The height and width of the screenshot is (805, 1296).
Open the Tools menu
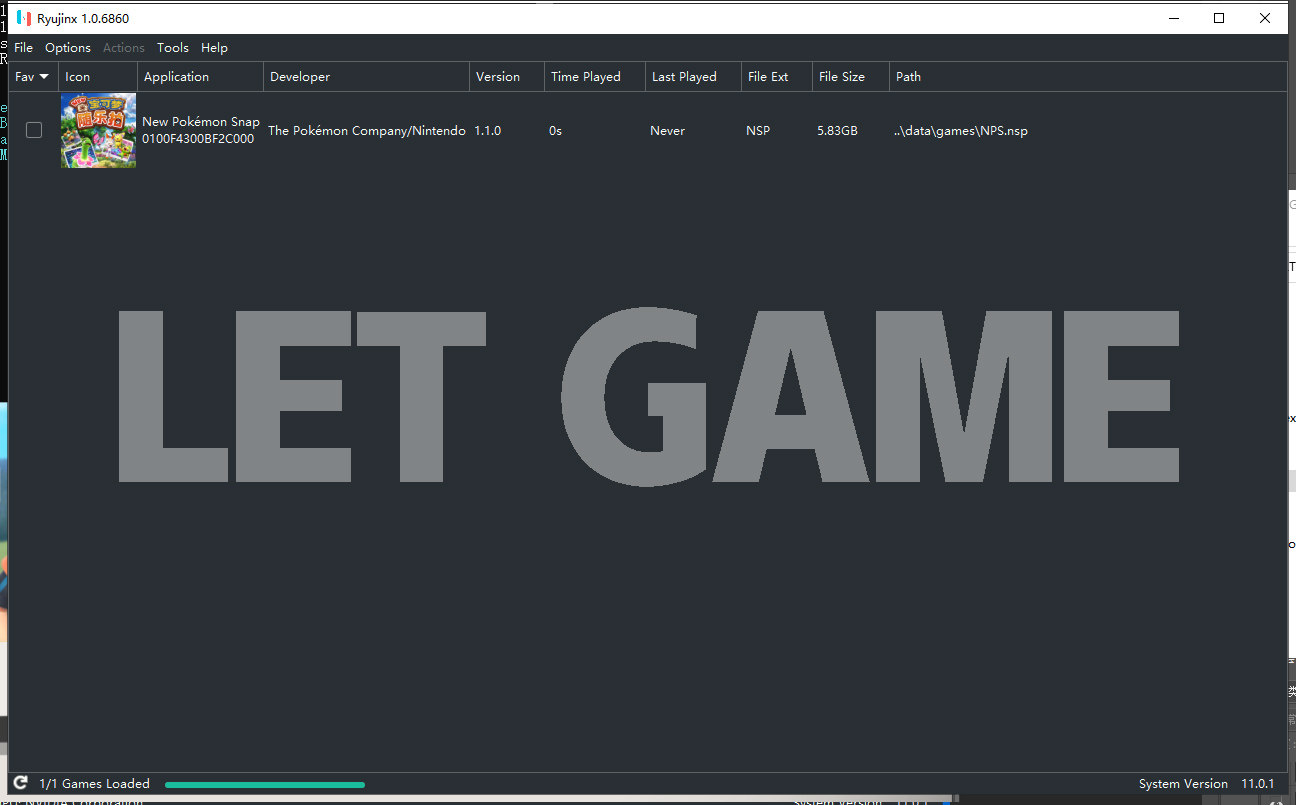click(x=172, y=48)
